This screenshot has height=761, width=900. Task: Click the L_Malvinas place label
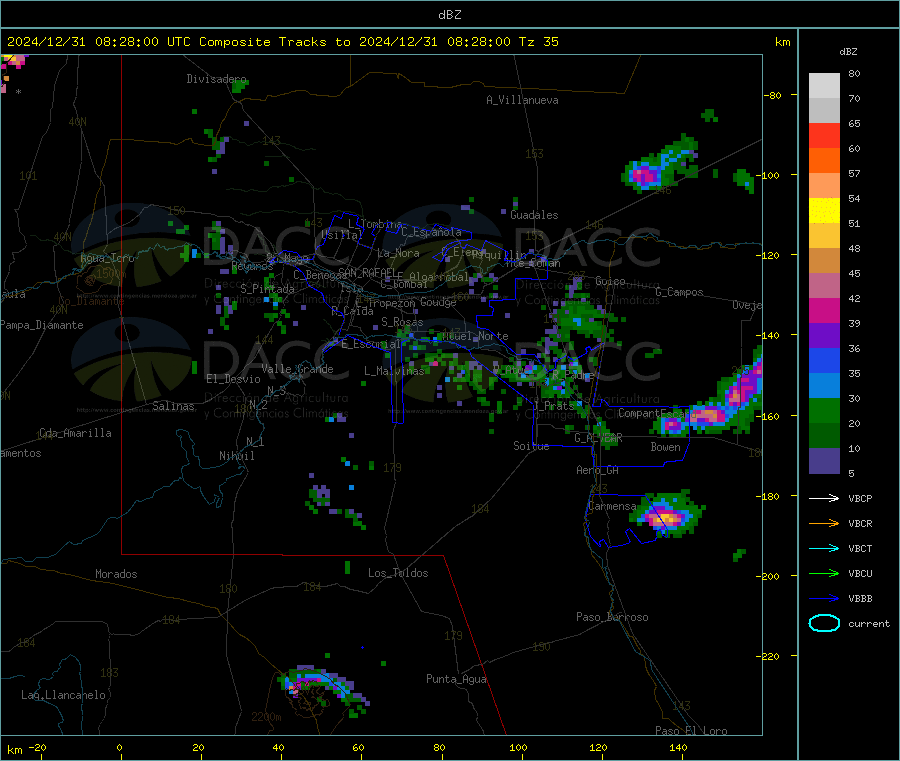(394, 371)
